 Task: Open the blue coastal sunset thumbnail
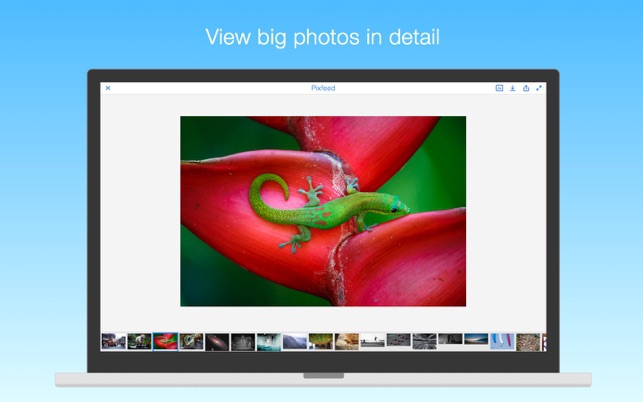point(476,339)
